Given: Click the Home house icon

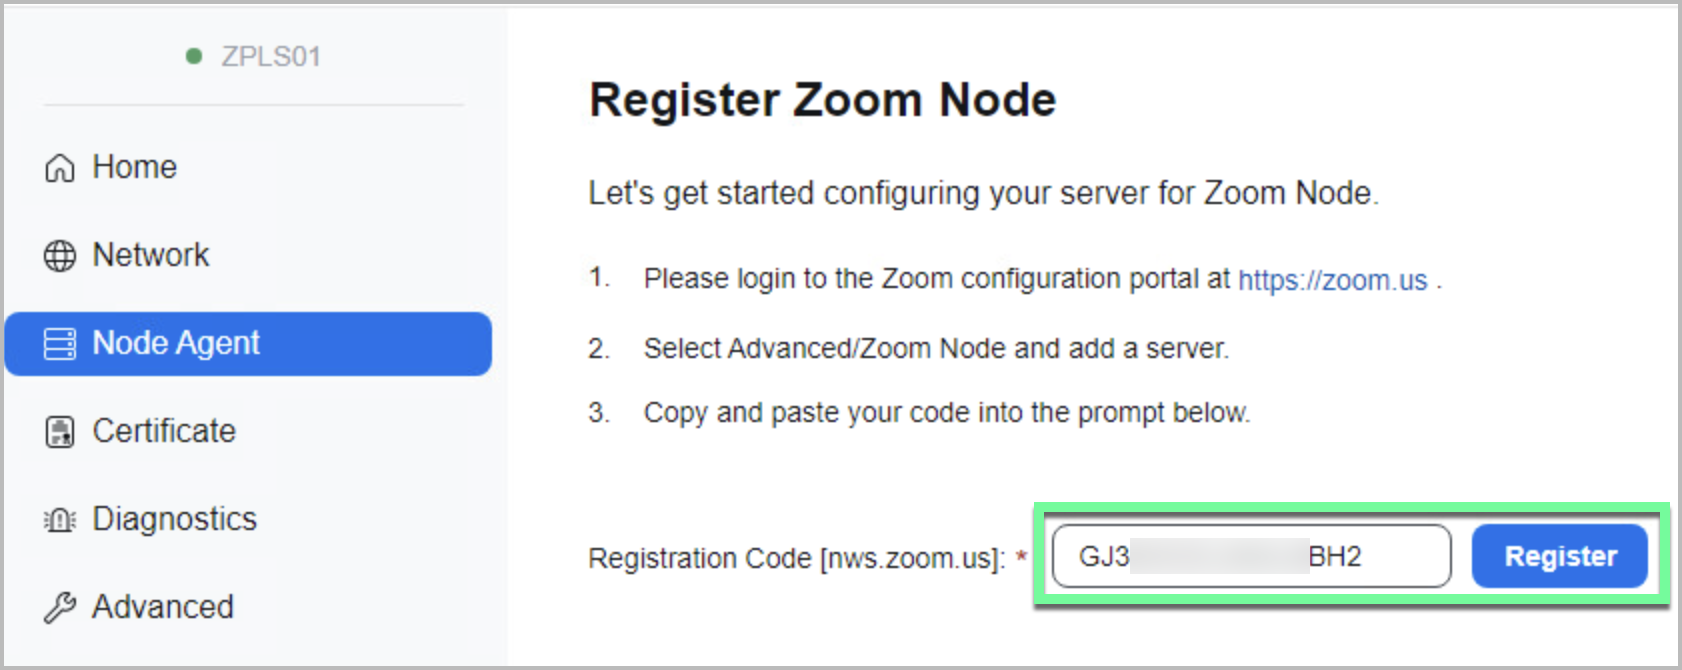Looking at the screenshot, I should coord(60,168).
